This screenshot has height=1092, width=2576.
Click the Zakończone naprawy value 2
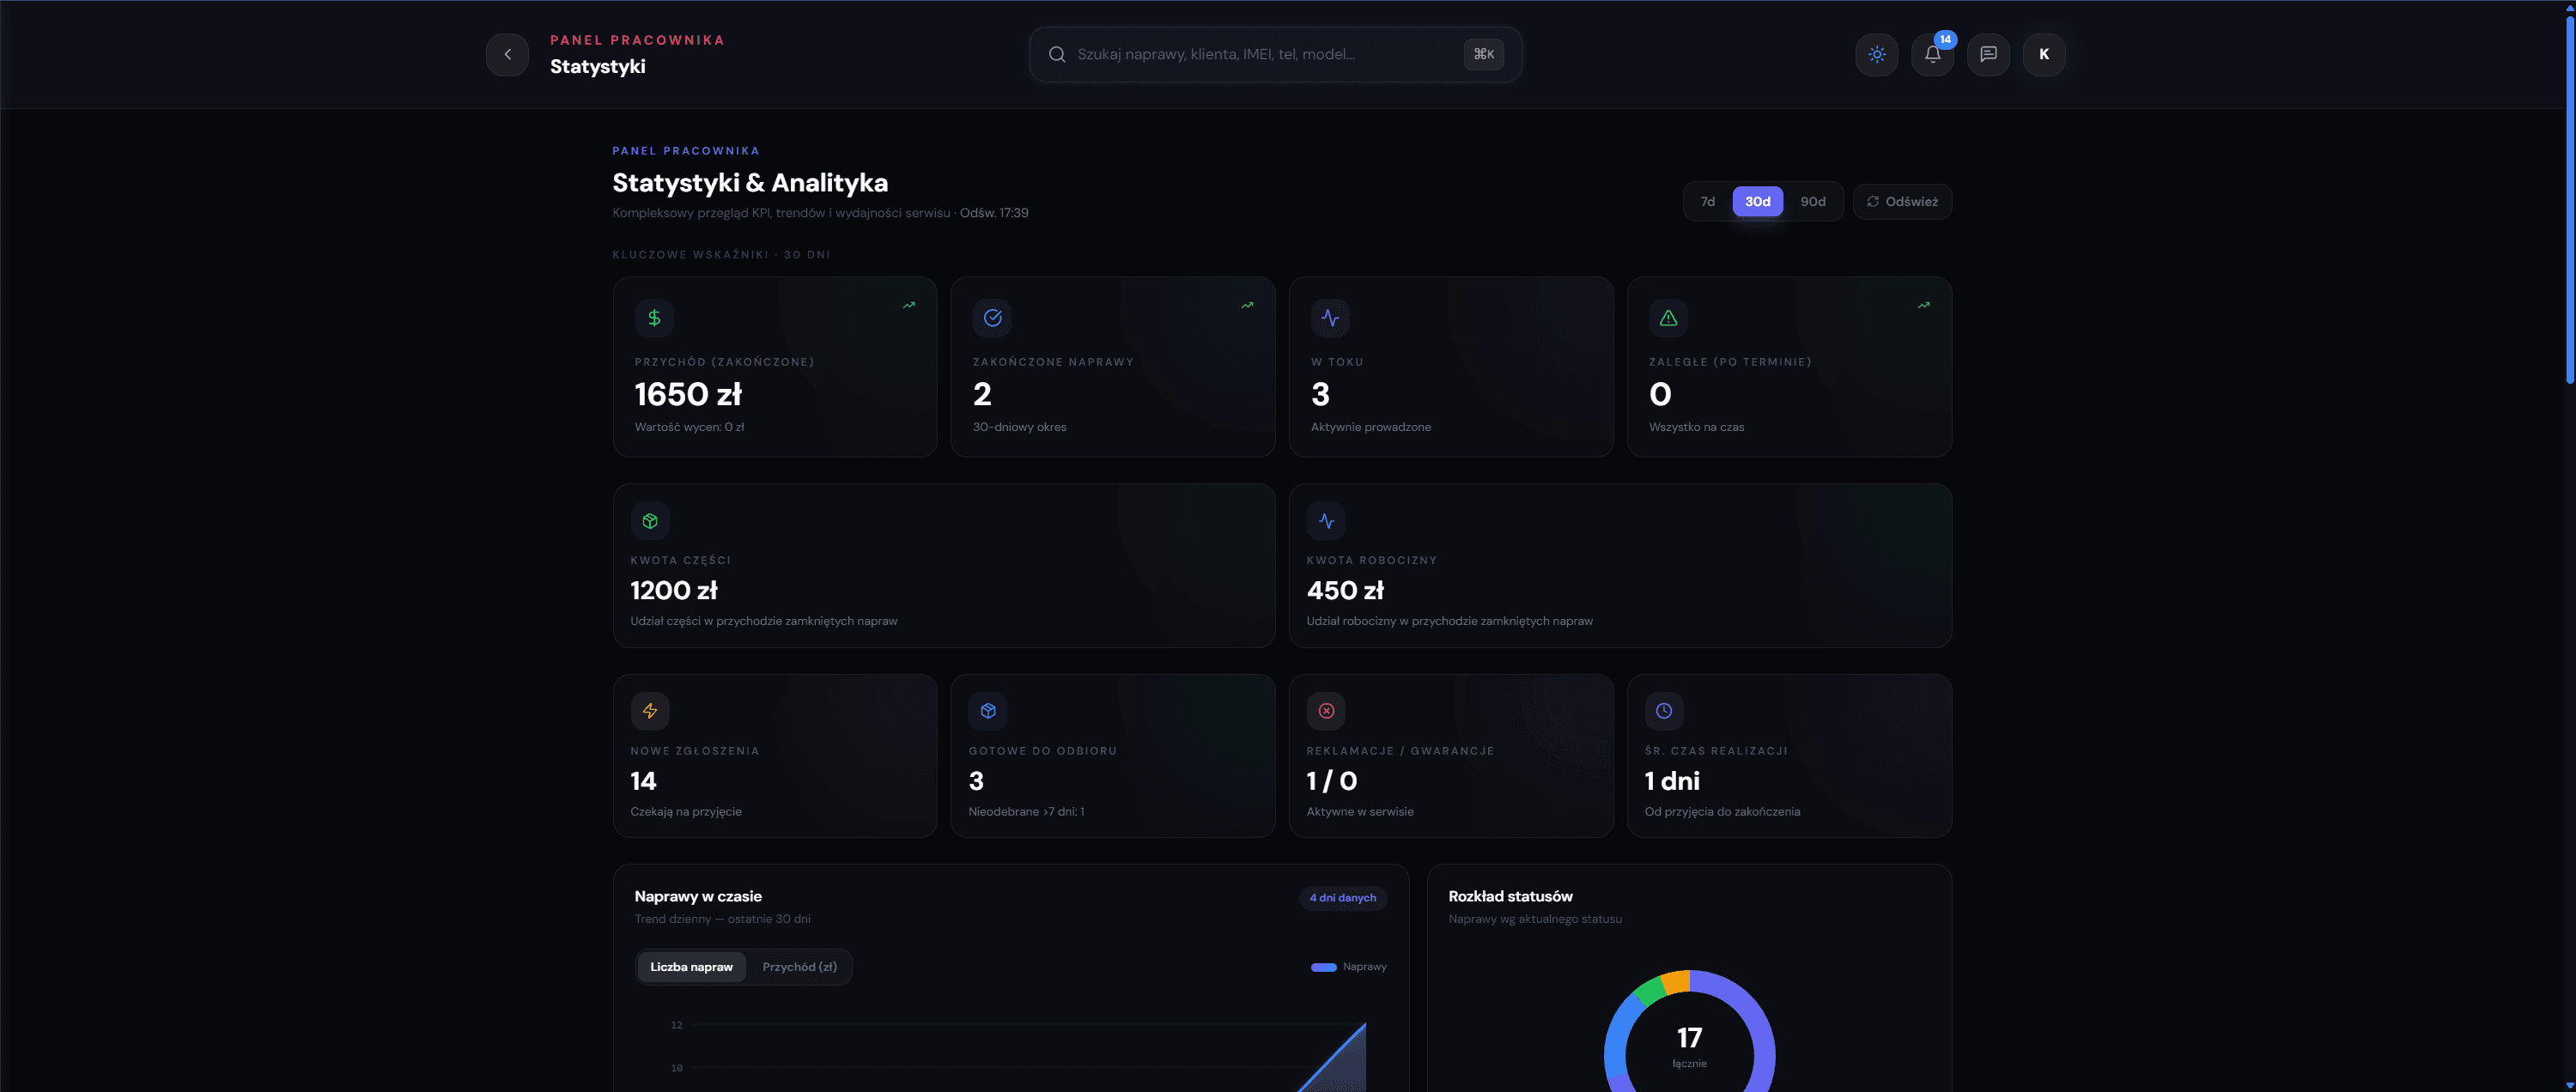pos(982,395)
